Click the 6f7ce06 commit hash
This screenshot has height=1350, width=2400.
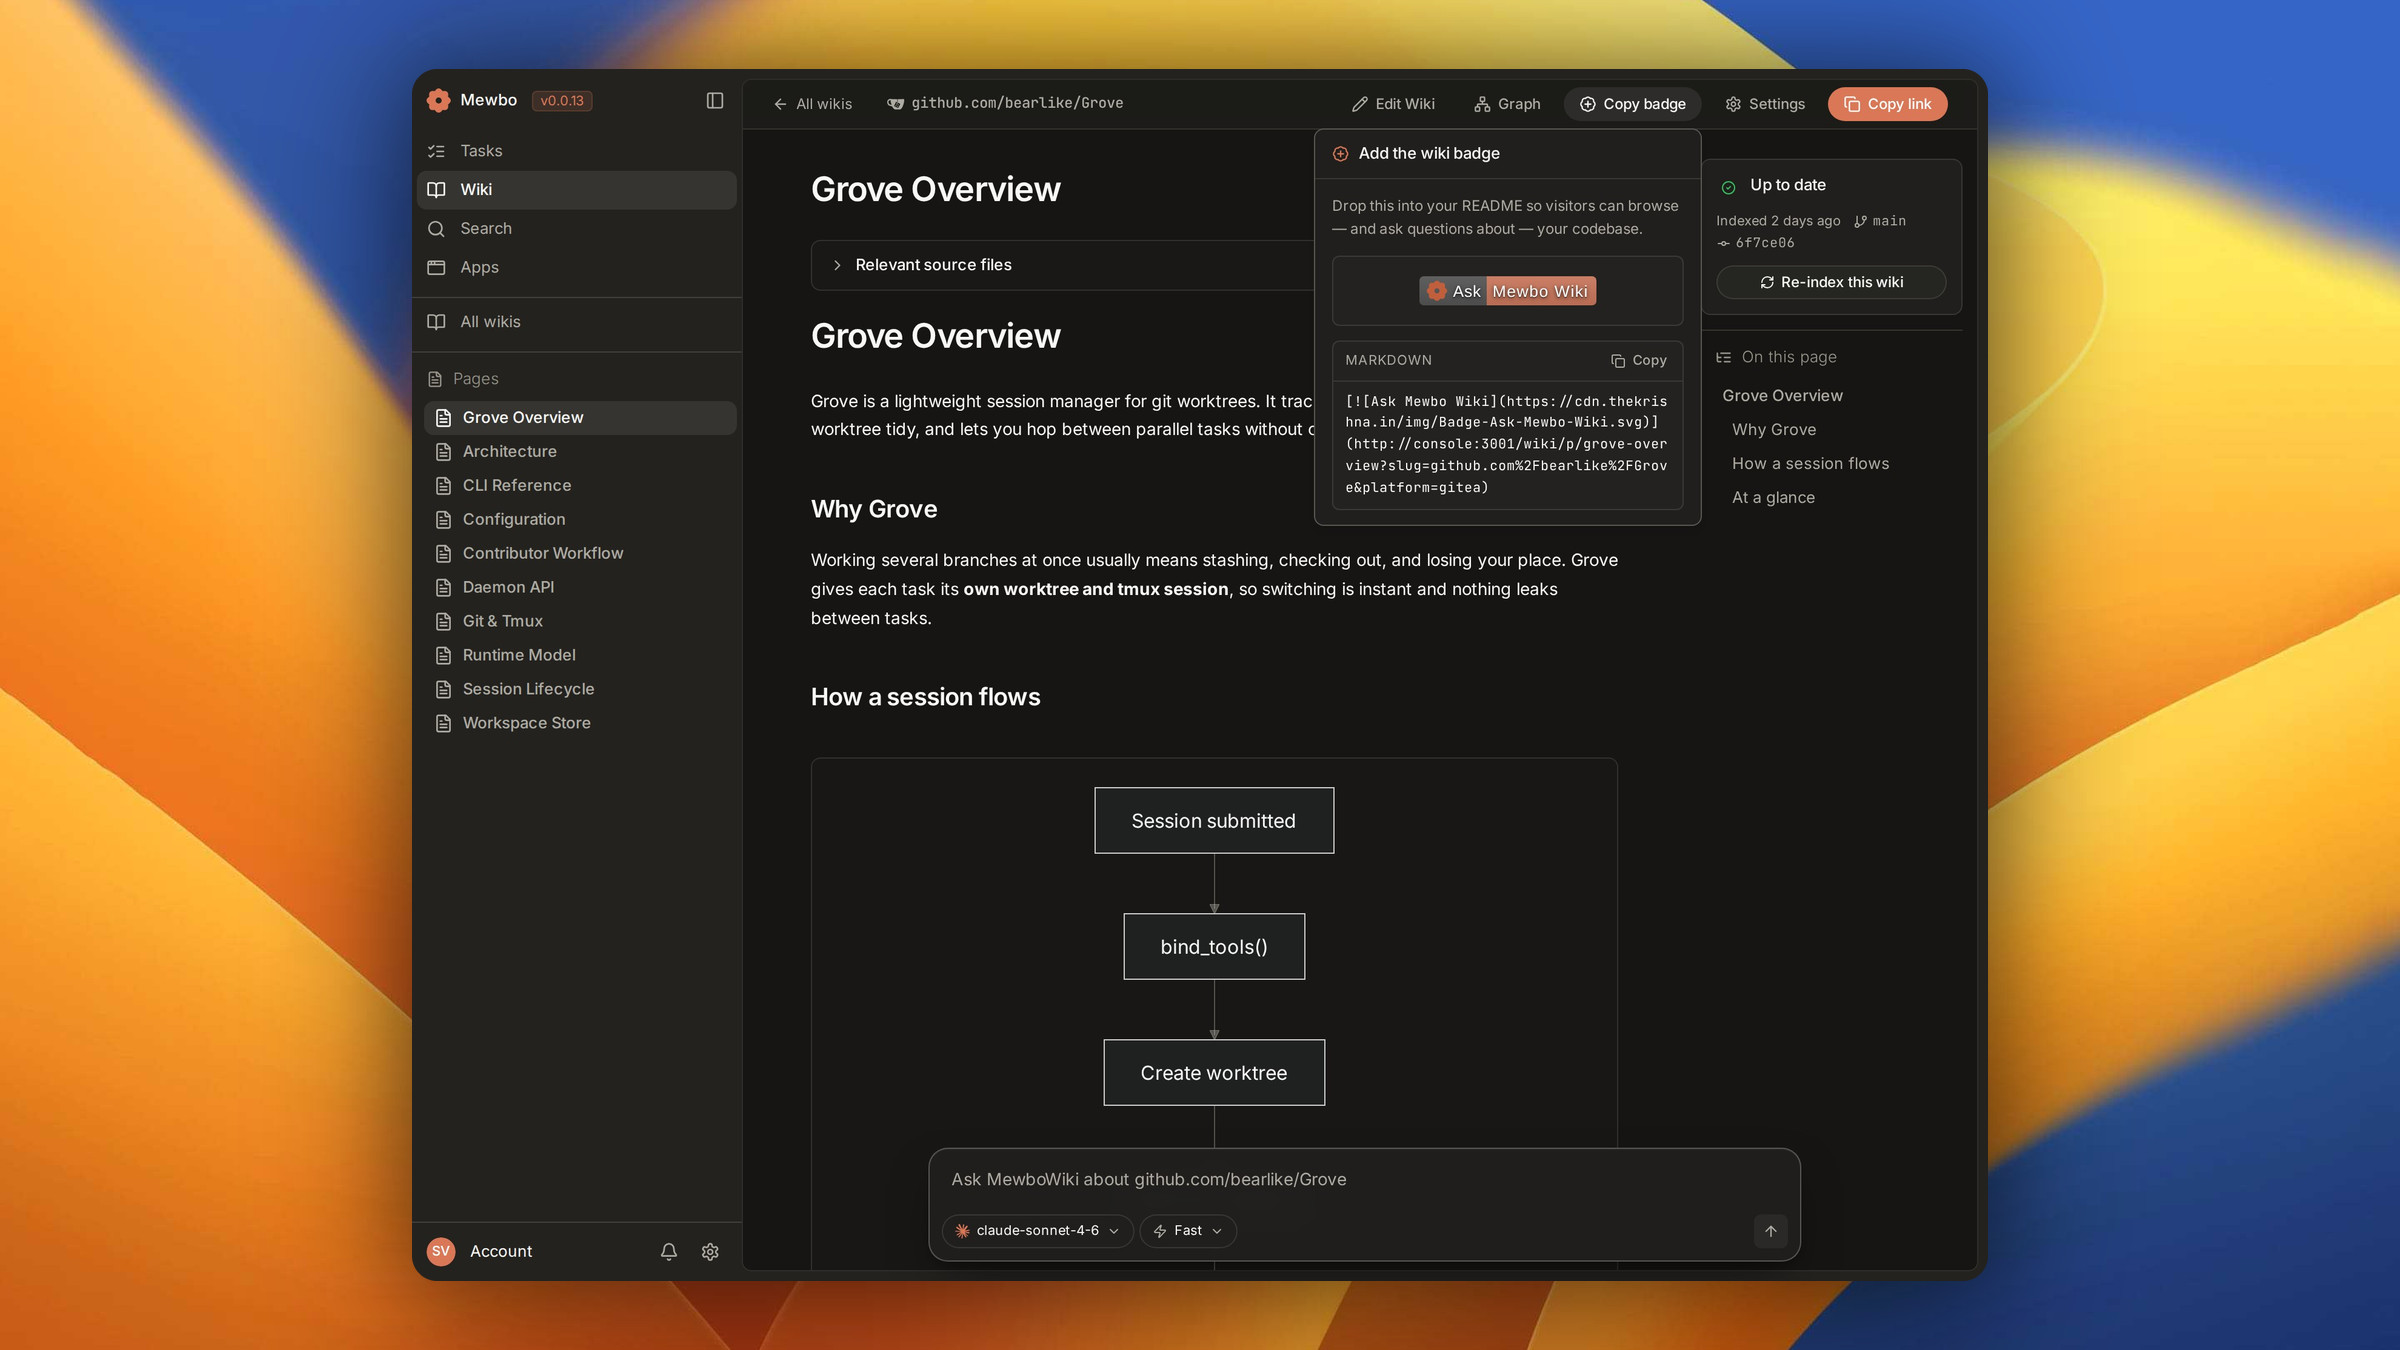[x=1756, y=243]
